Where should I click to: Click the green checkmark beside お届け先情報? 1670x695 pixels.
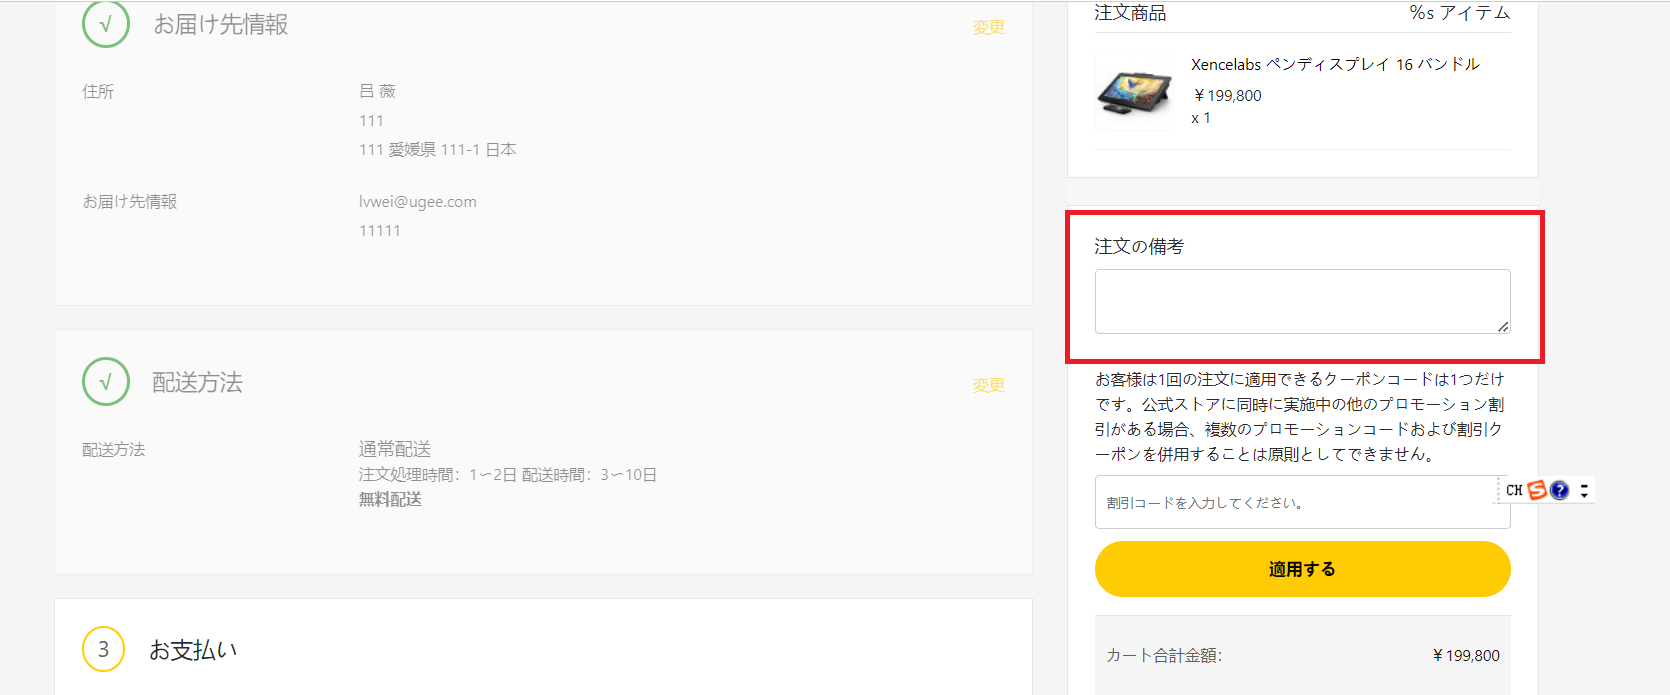click(105, 24)
